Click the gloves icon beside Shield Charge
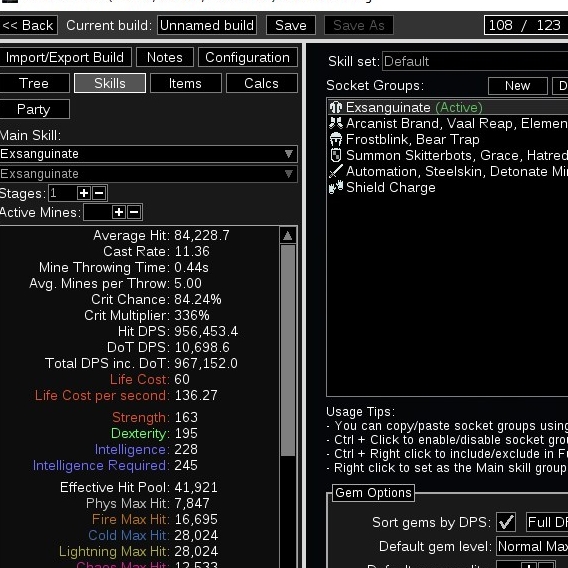The height and width of the screenshot is (568, 568). (x=336, y=187)
